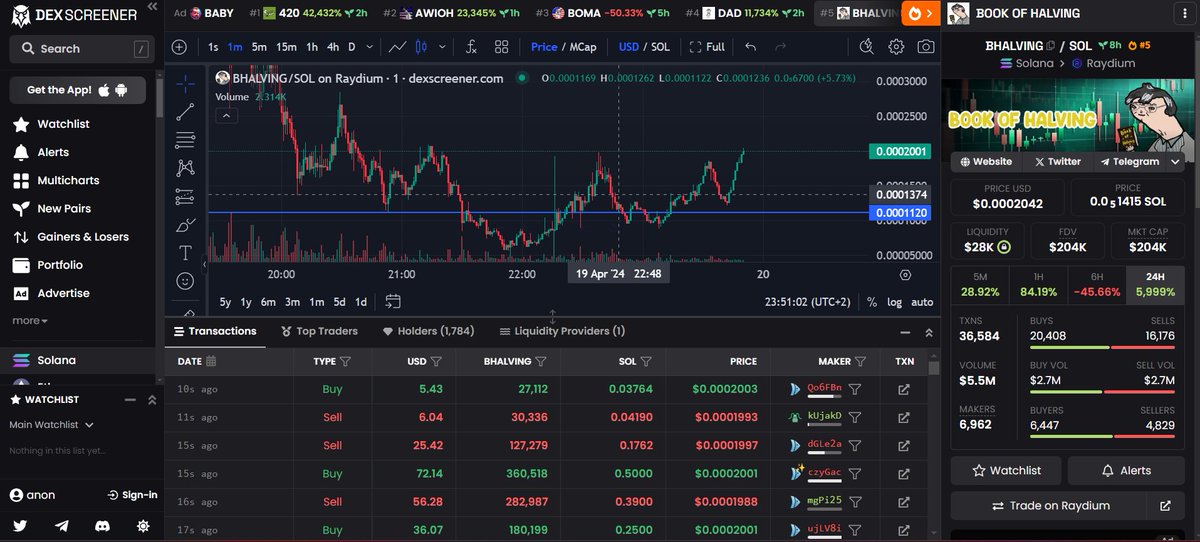
Task: Click the Get the App! button
Action: click(77, 90)
